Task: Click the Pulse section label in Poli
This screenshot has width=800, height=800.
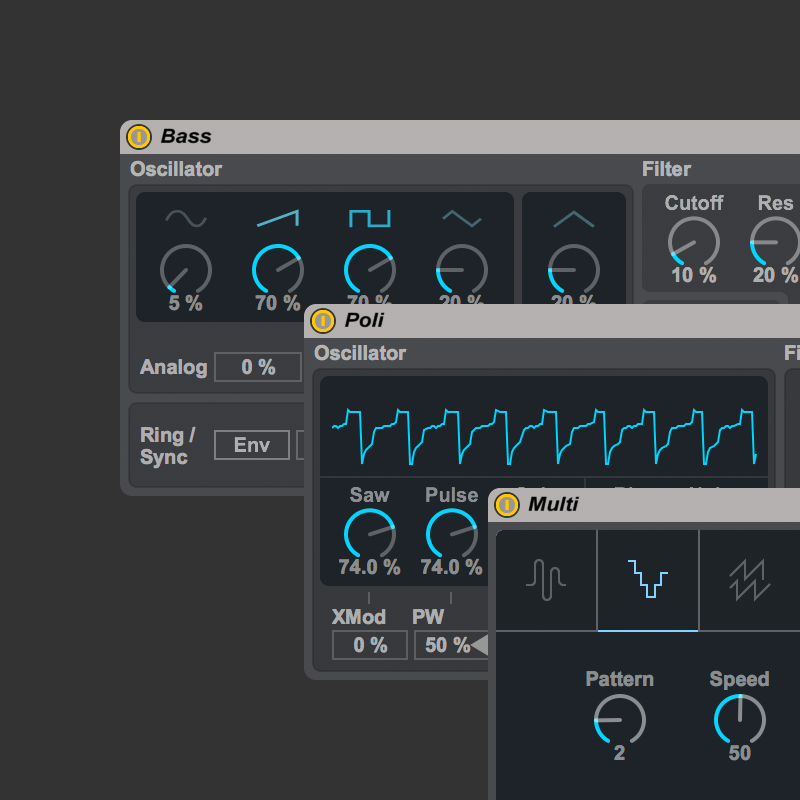Action: [x=451, y=495]
